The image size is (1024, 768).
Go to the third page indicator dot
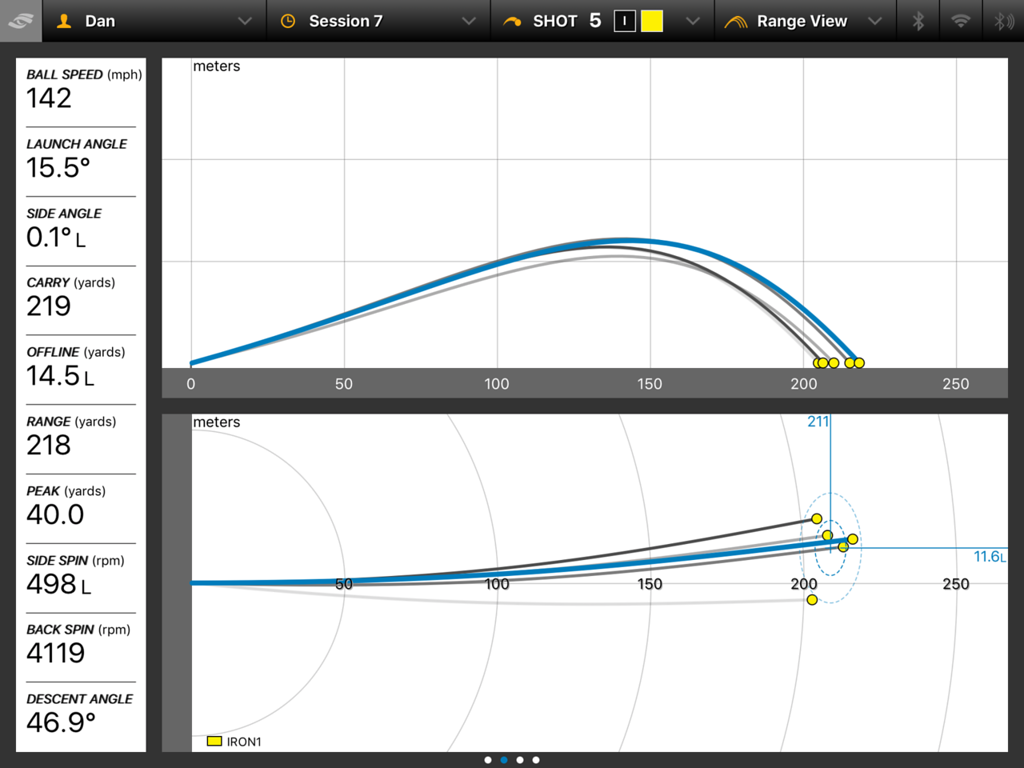pos(520,760)
